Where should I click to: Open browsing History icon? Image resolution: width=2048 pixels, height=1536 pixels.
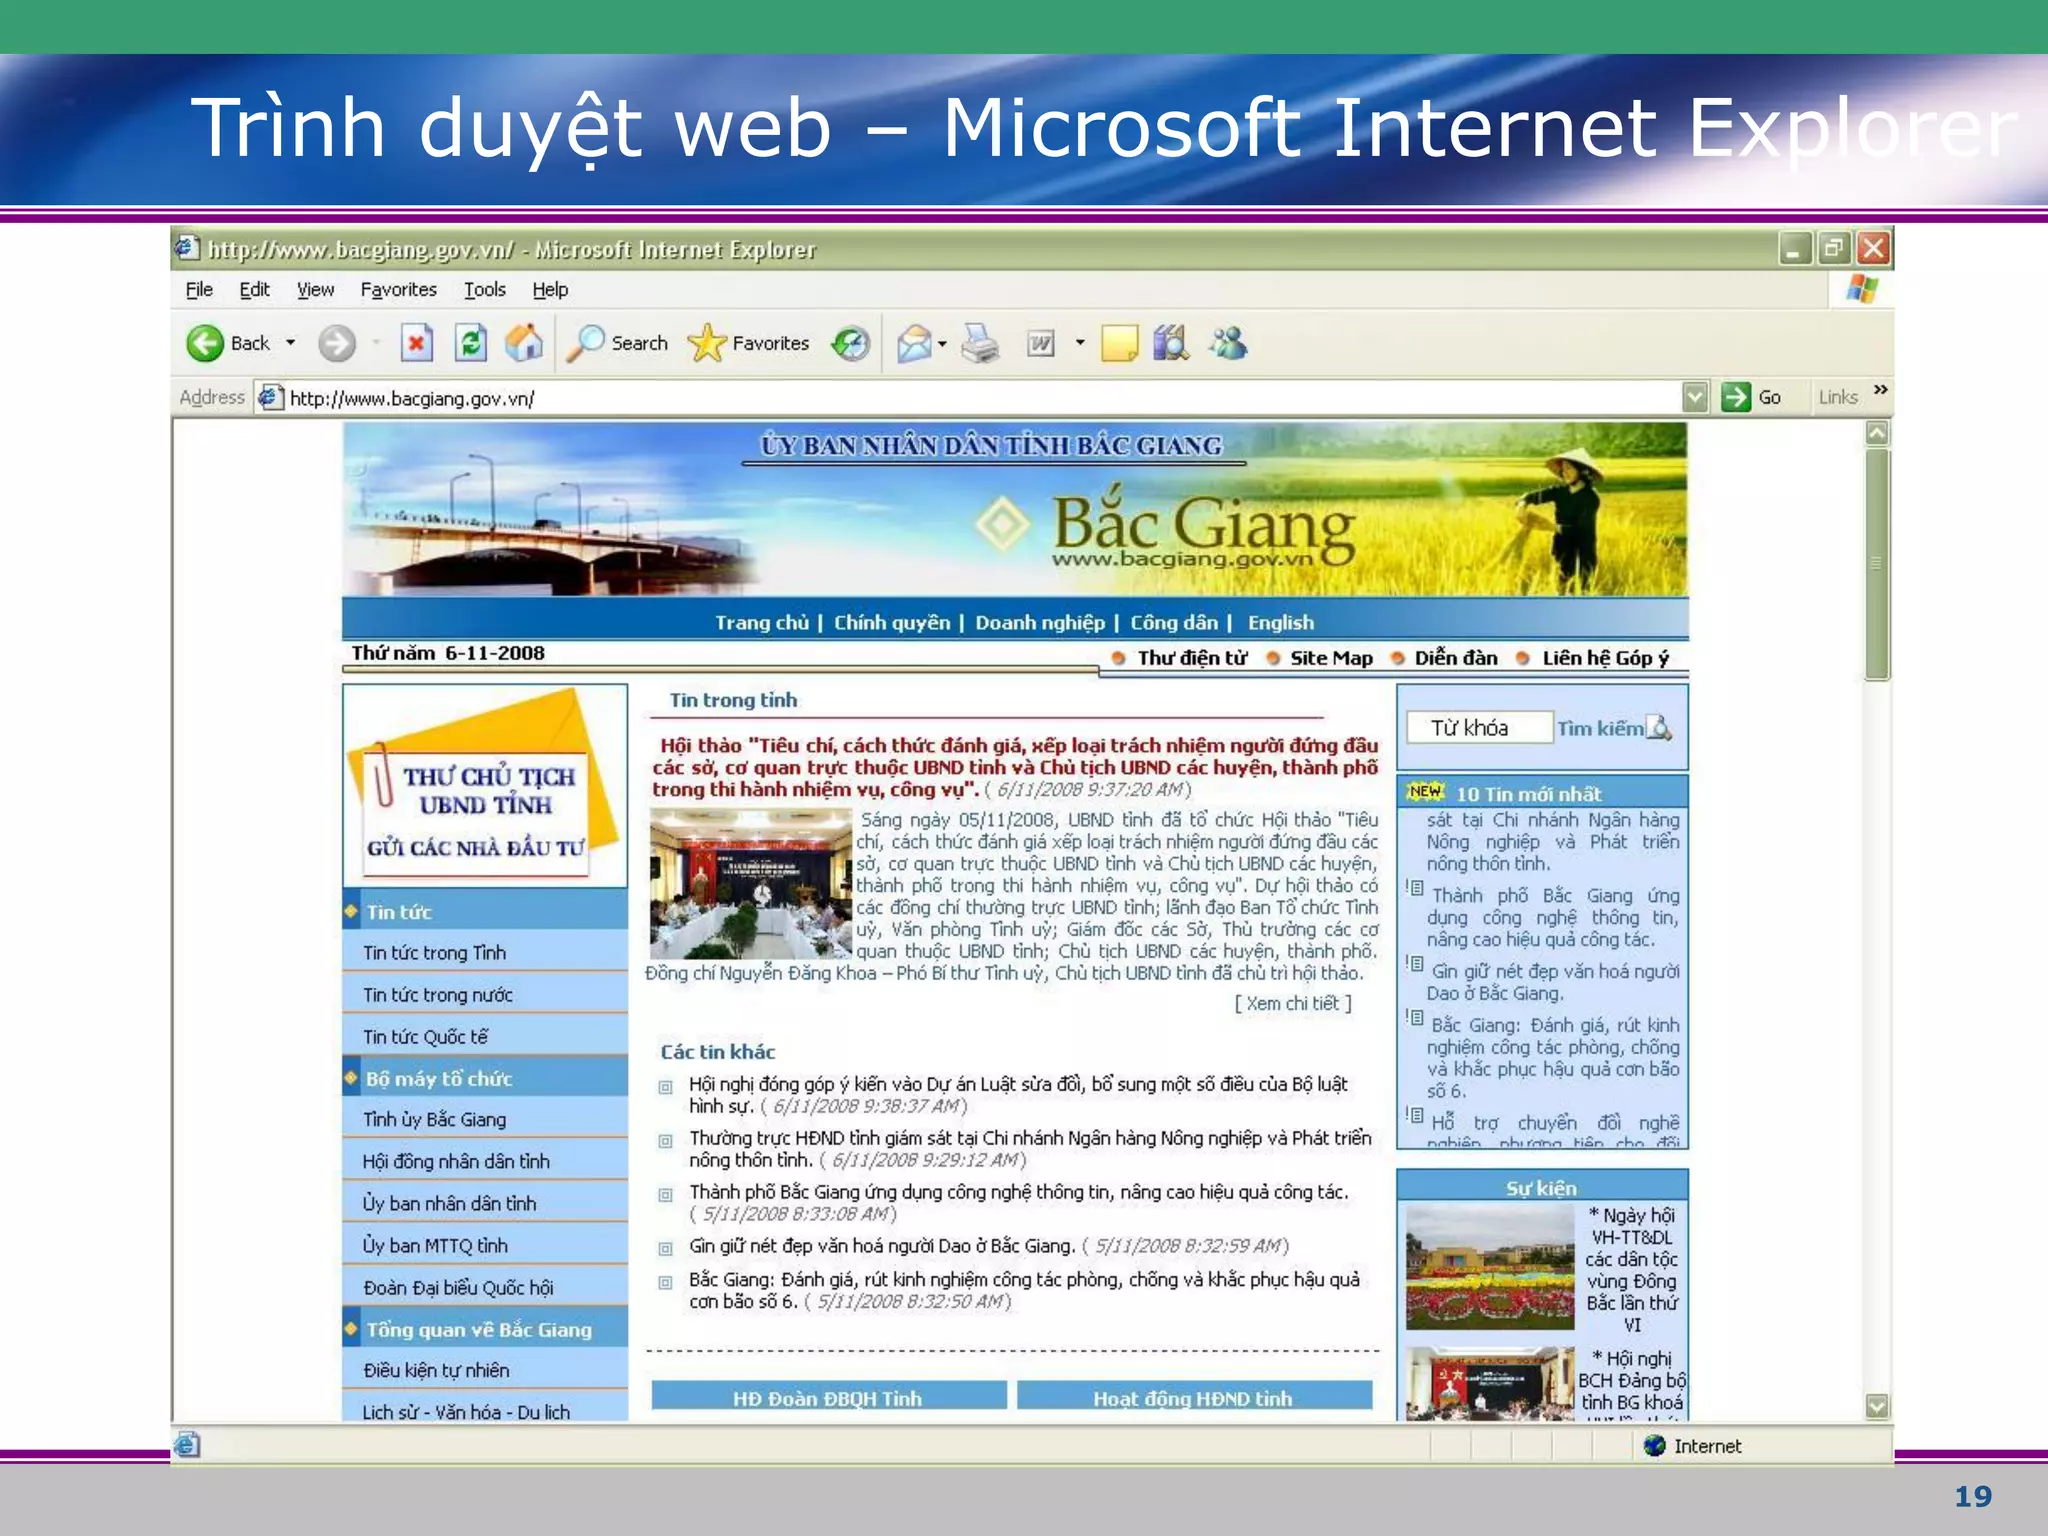tap(851, 344)
